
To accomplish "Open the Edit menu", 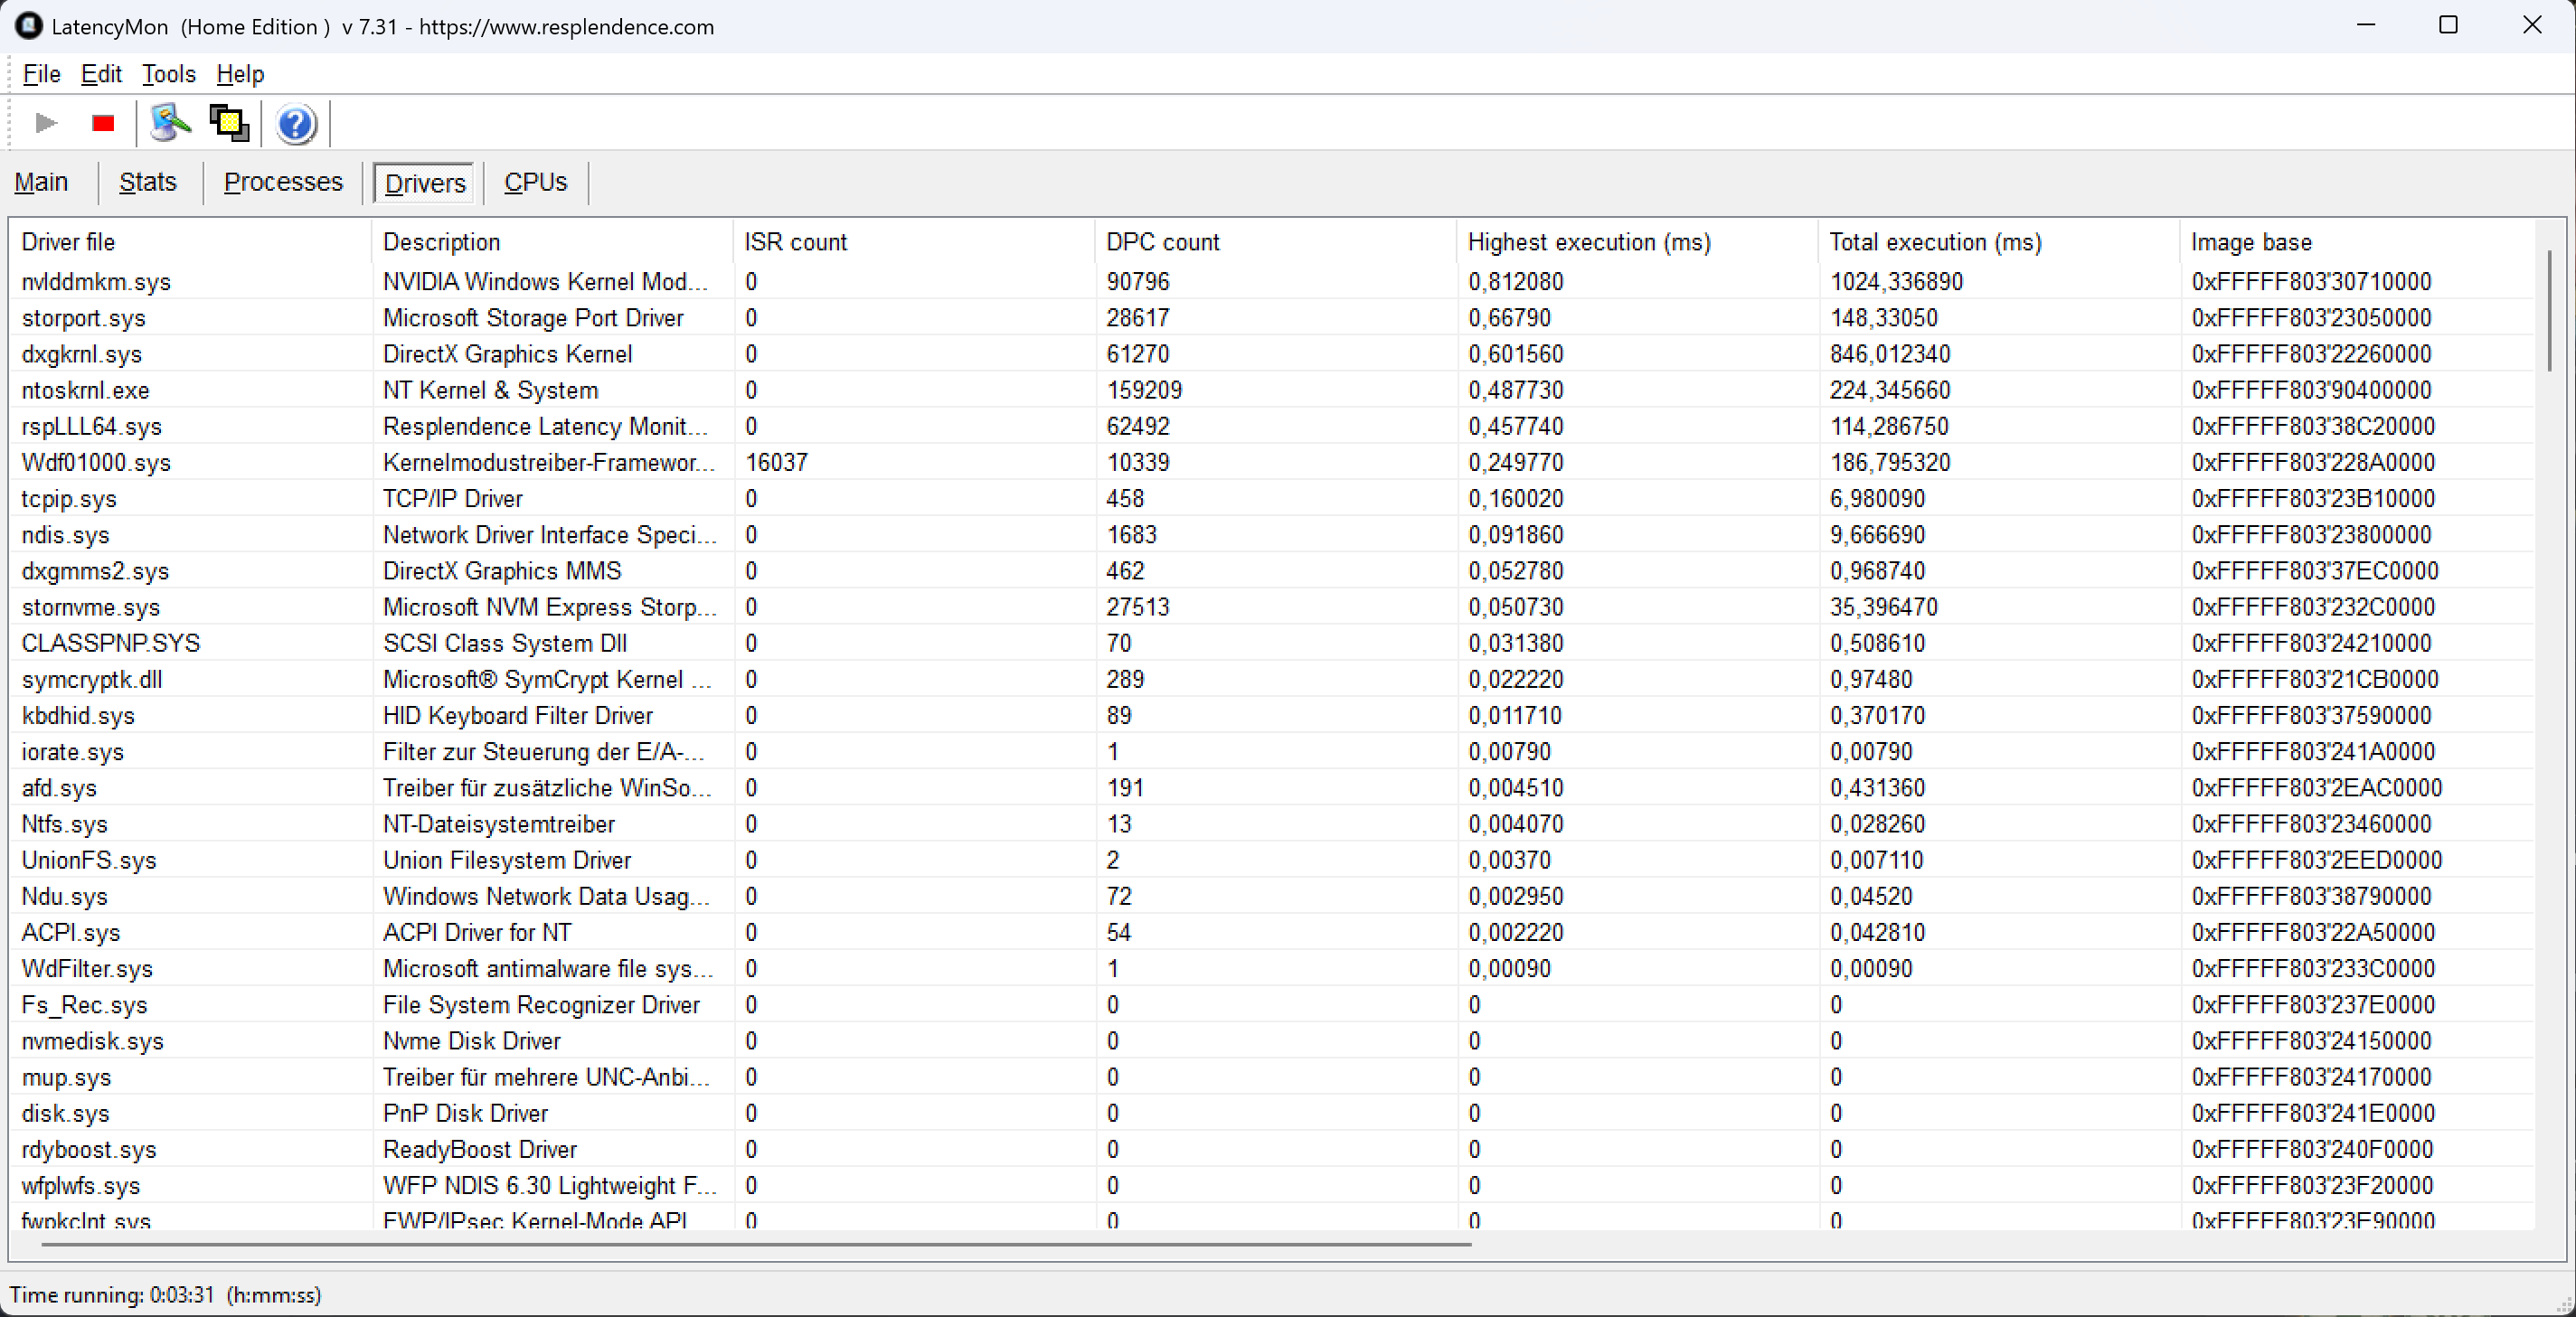I will [x=101, y=74].
